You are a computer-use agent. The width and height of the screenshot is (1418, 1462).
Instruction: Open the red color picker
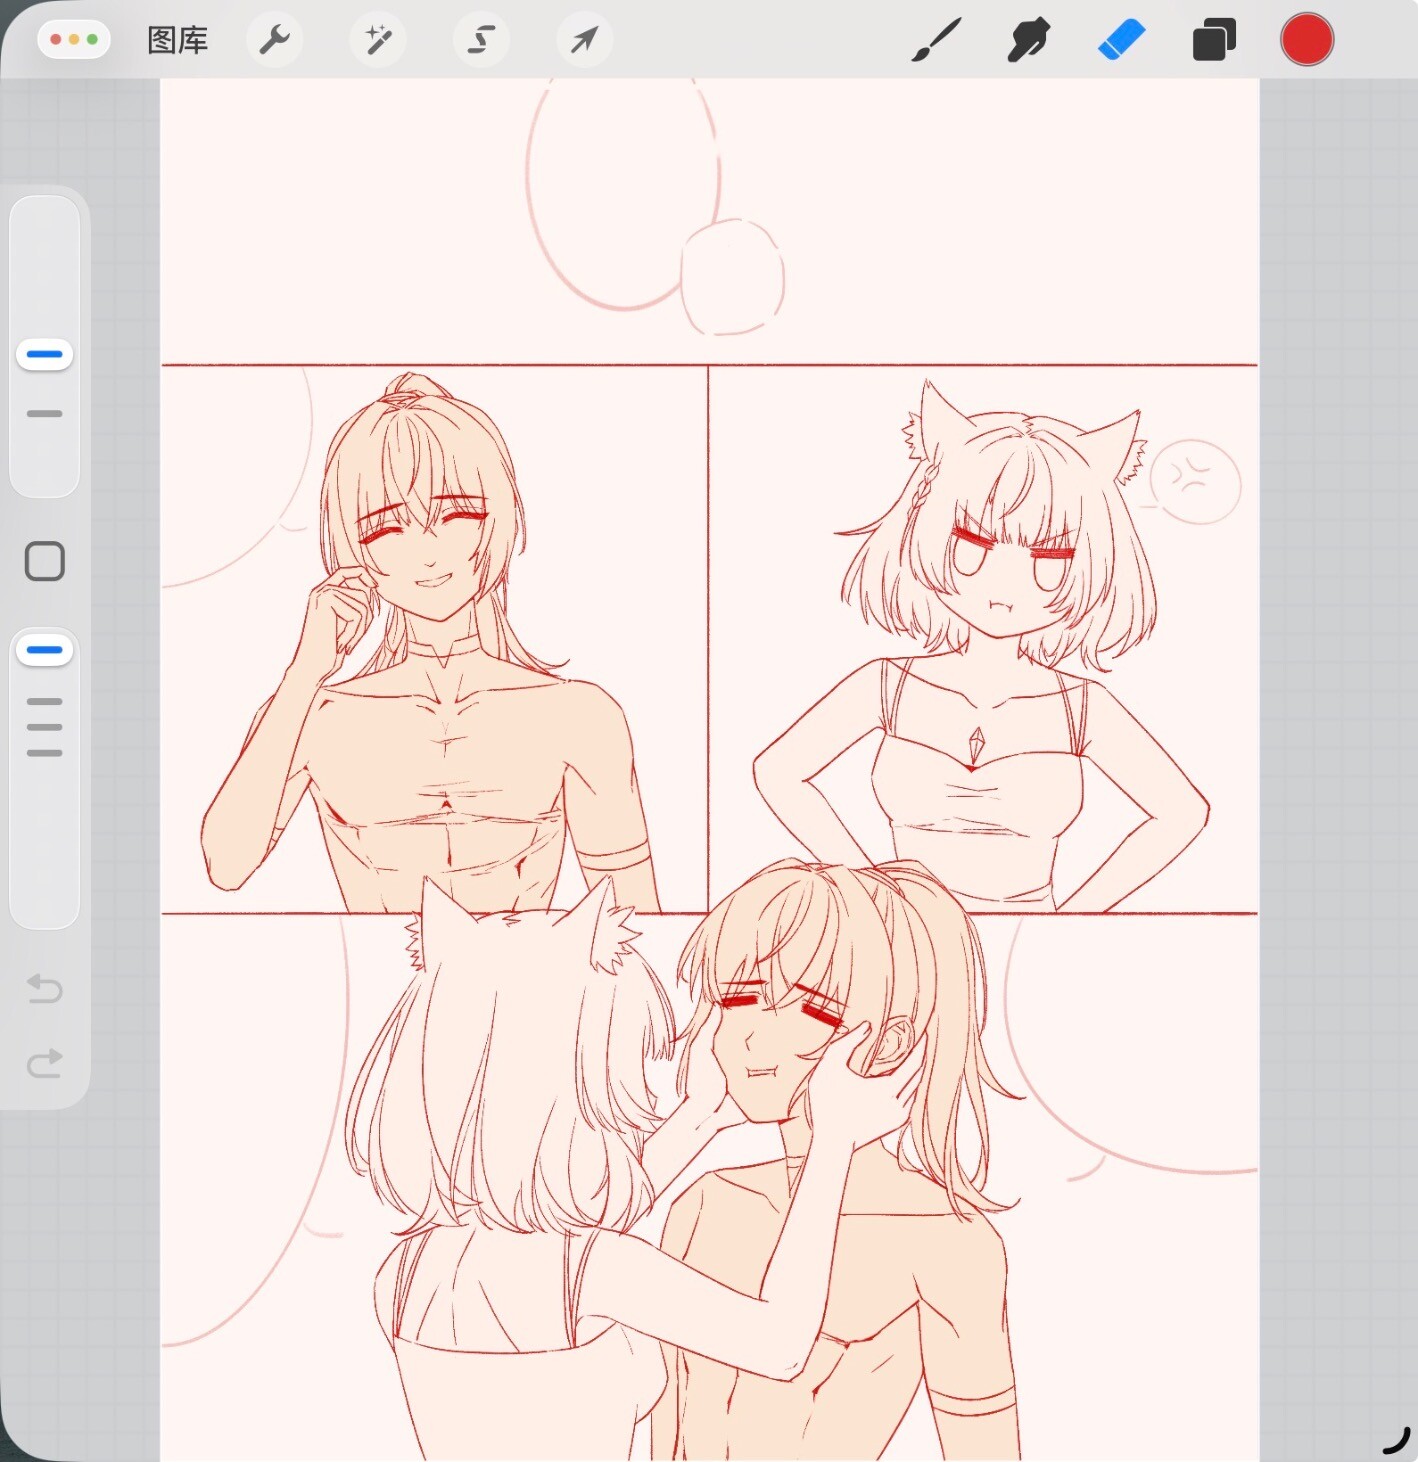coord(1306,40)
